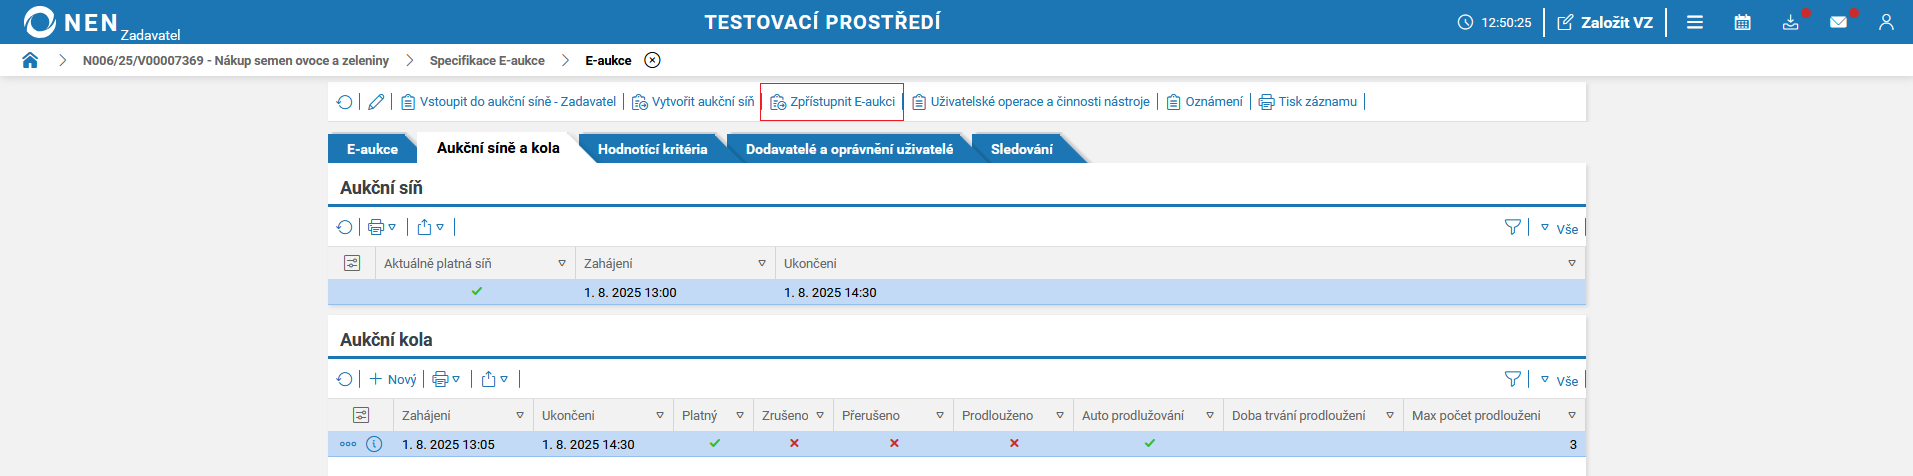Open Doba trvání prodloužení column dropdown
The image size is (1913, 476).
[x=1390, y=415]
